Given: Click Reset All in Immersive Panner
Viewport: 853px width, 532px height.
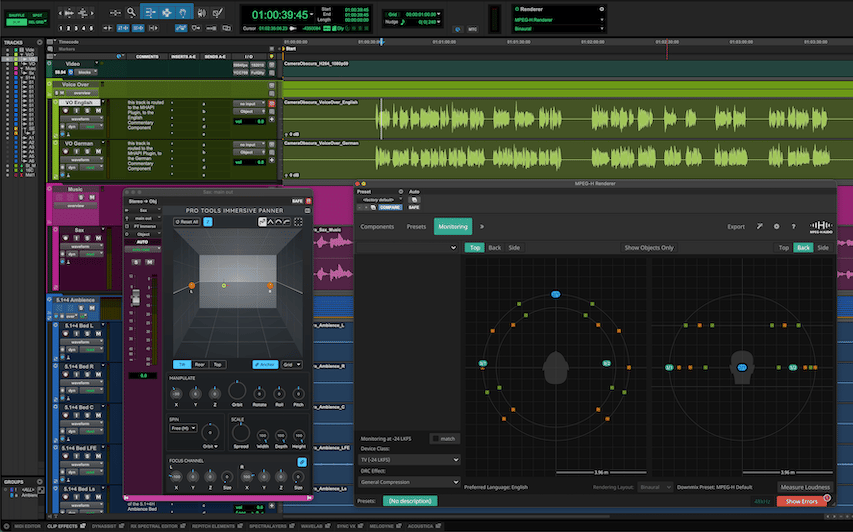Looking at the screenshot, I should click(x=187, y=222).
